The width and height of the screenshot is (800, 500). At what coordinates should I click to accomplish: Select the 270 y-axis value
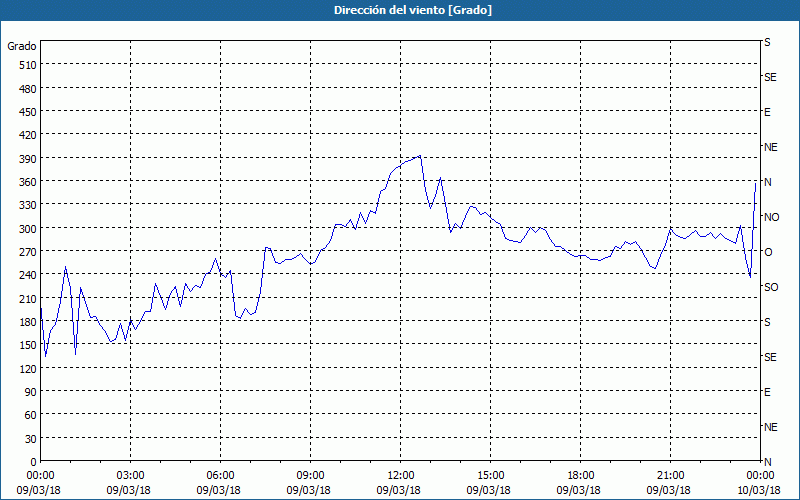[28, 252]
